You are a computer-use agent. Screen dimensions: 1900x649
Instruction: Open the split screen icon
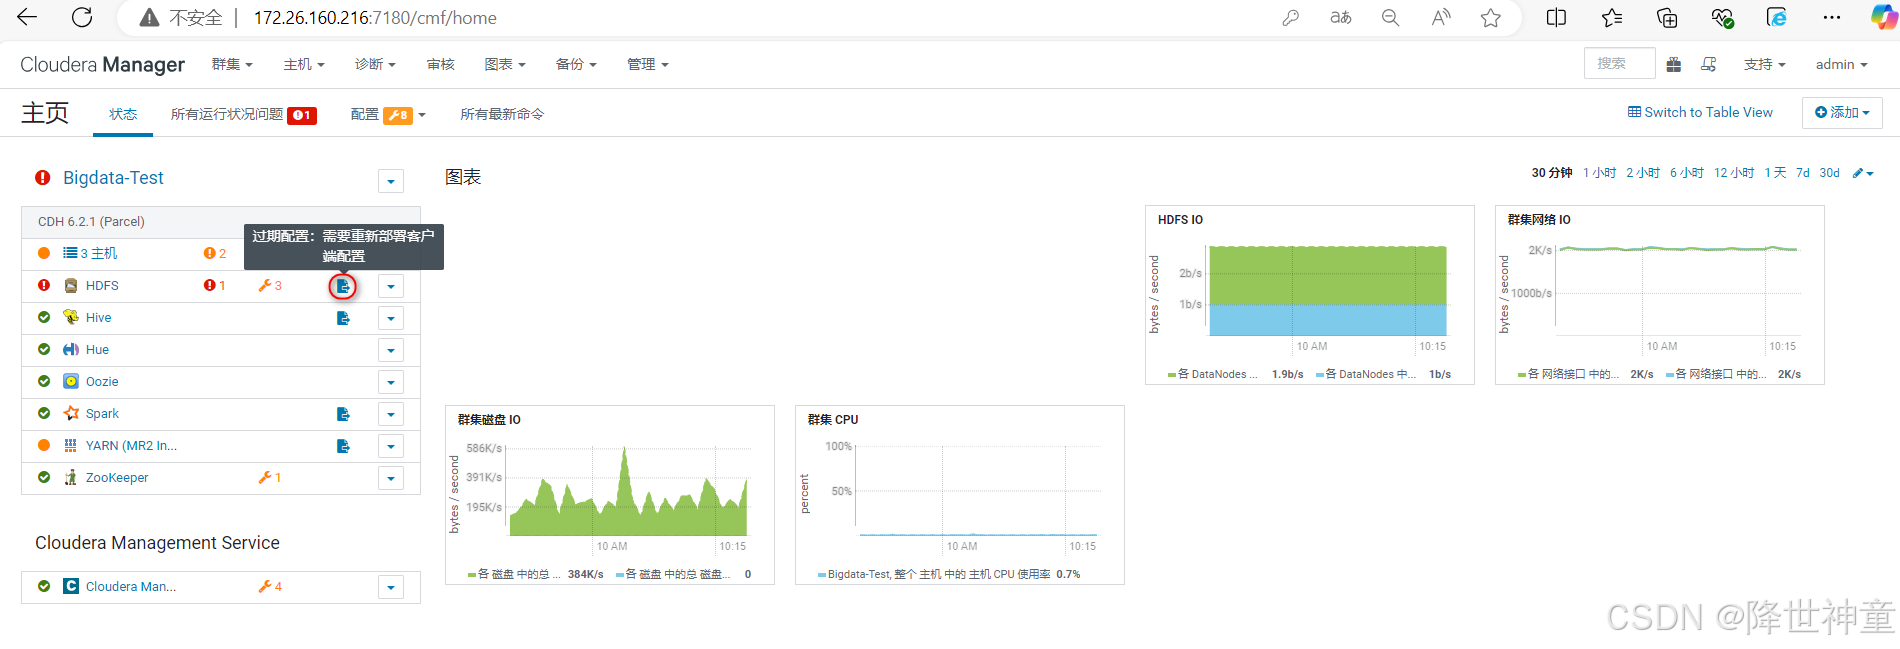pyautogui.click(x=1556, y=17)
